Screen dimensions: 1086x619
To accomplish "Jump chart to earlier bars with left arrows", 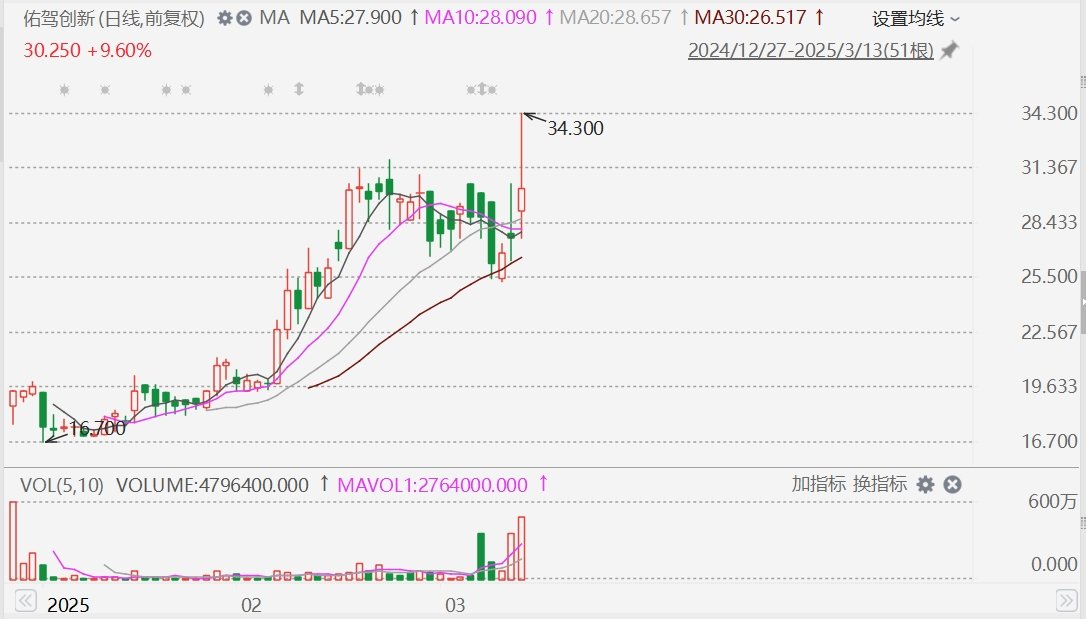I will (25, 600).
